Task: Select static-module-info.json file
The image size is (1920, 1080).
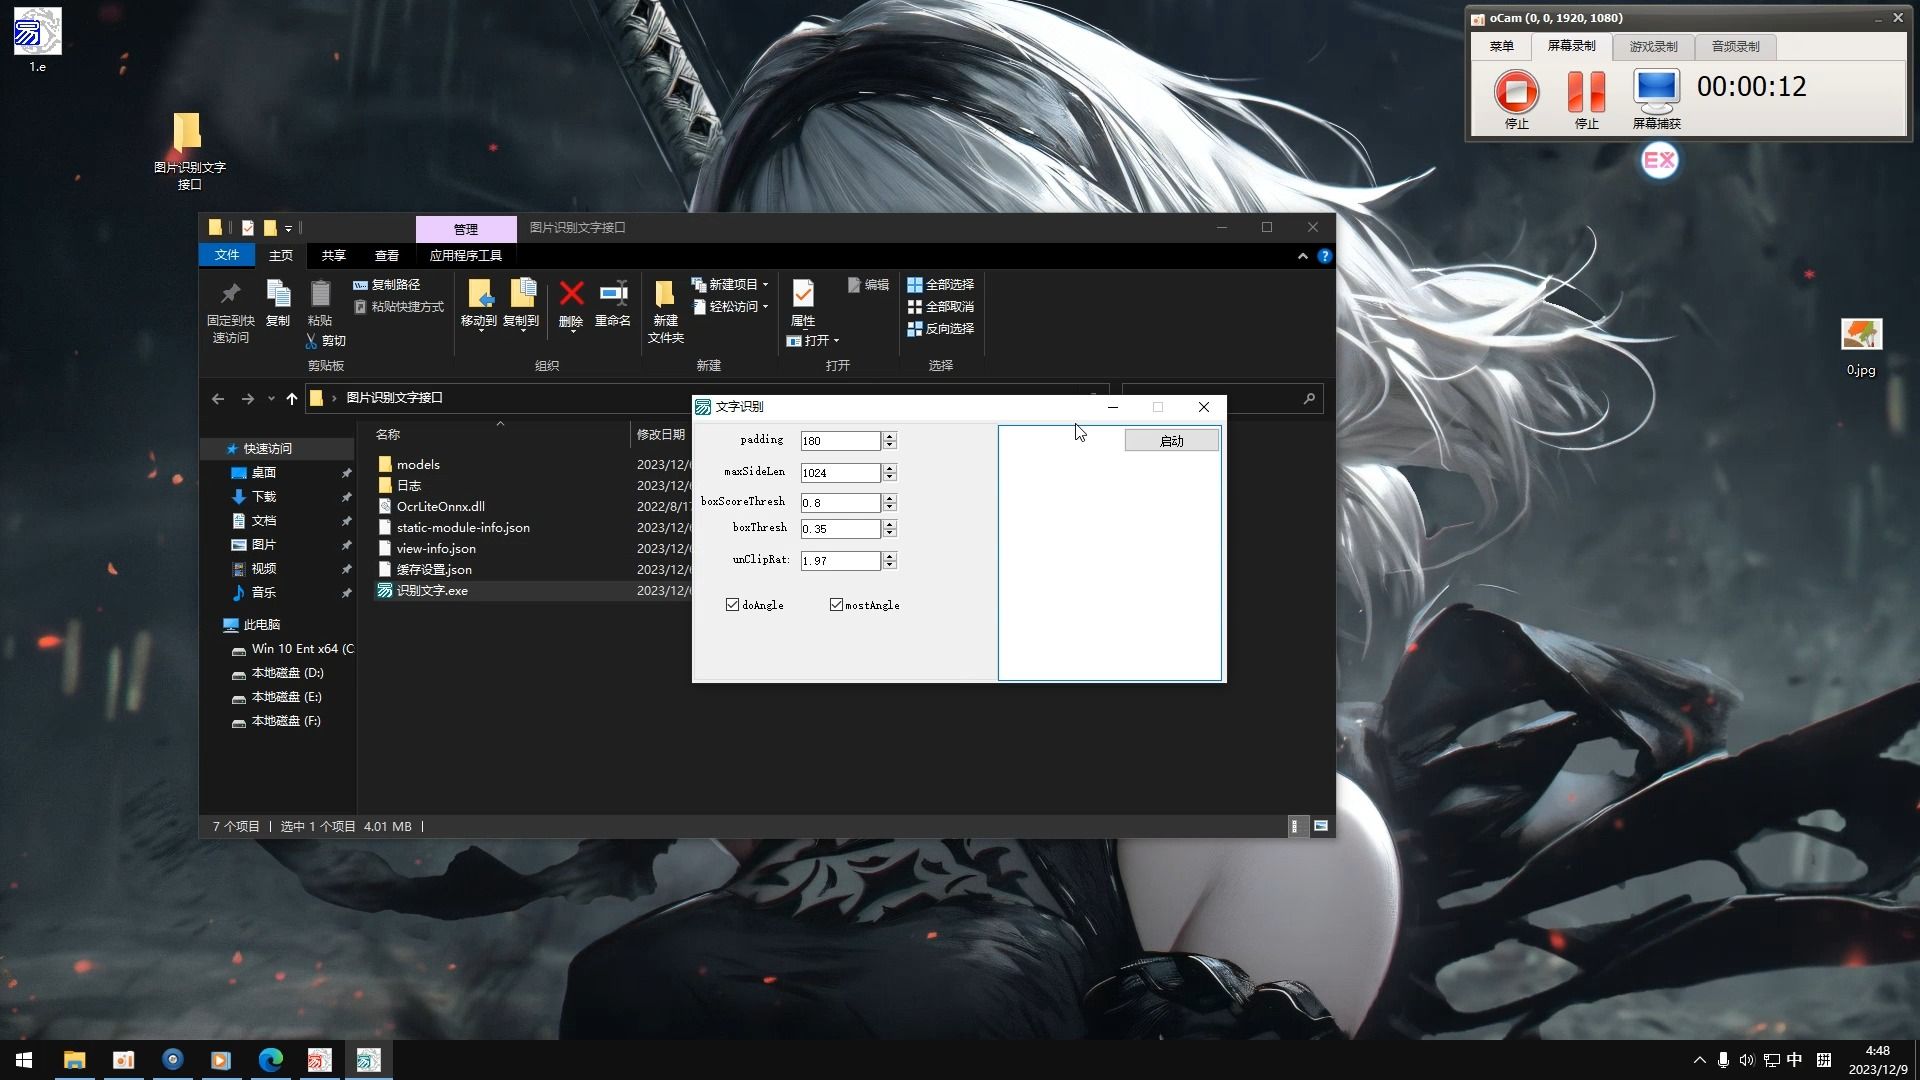Action: (463, 528)
